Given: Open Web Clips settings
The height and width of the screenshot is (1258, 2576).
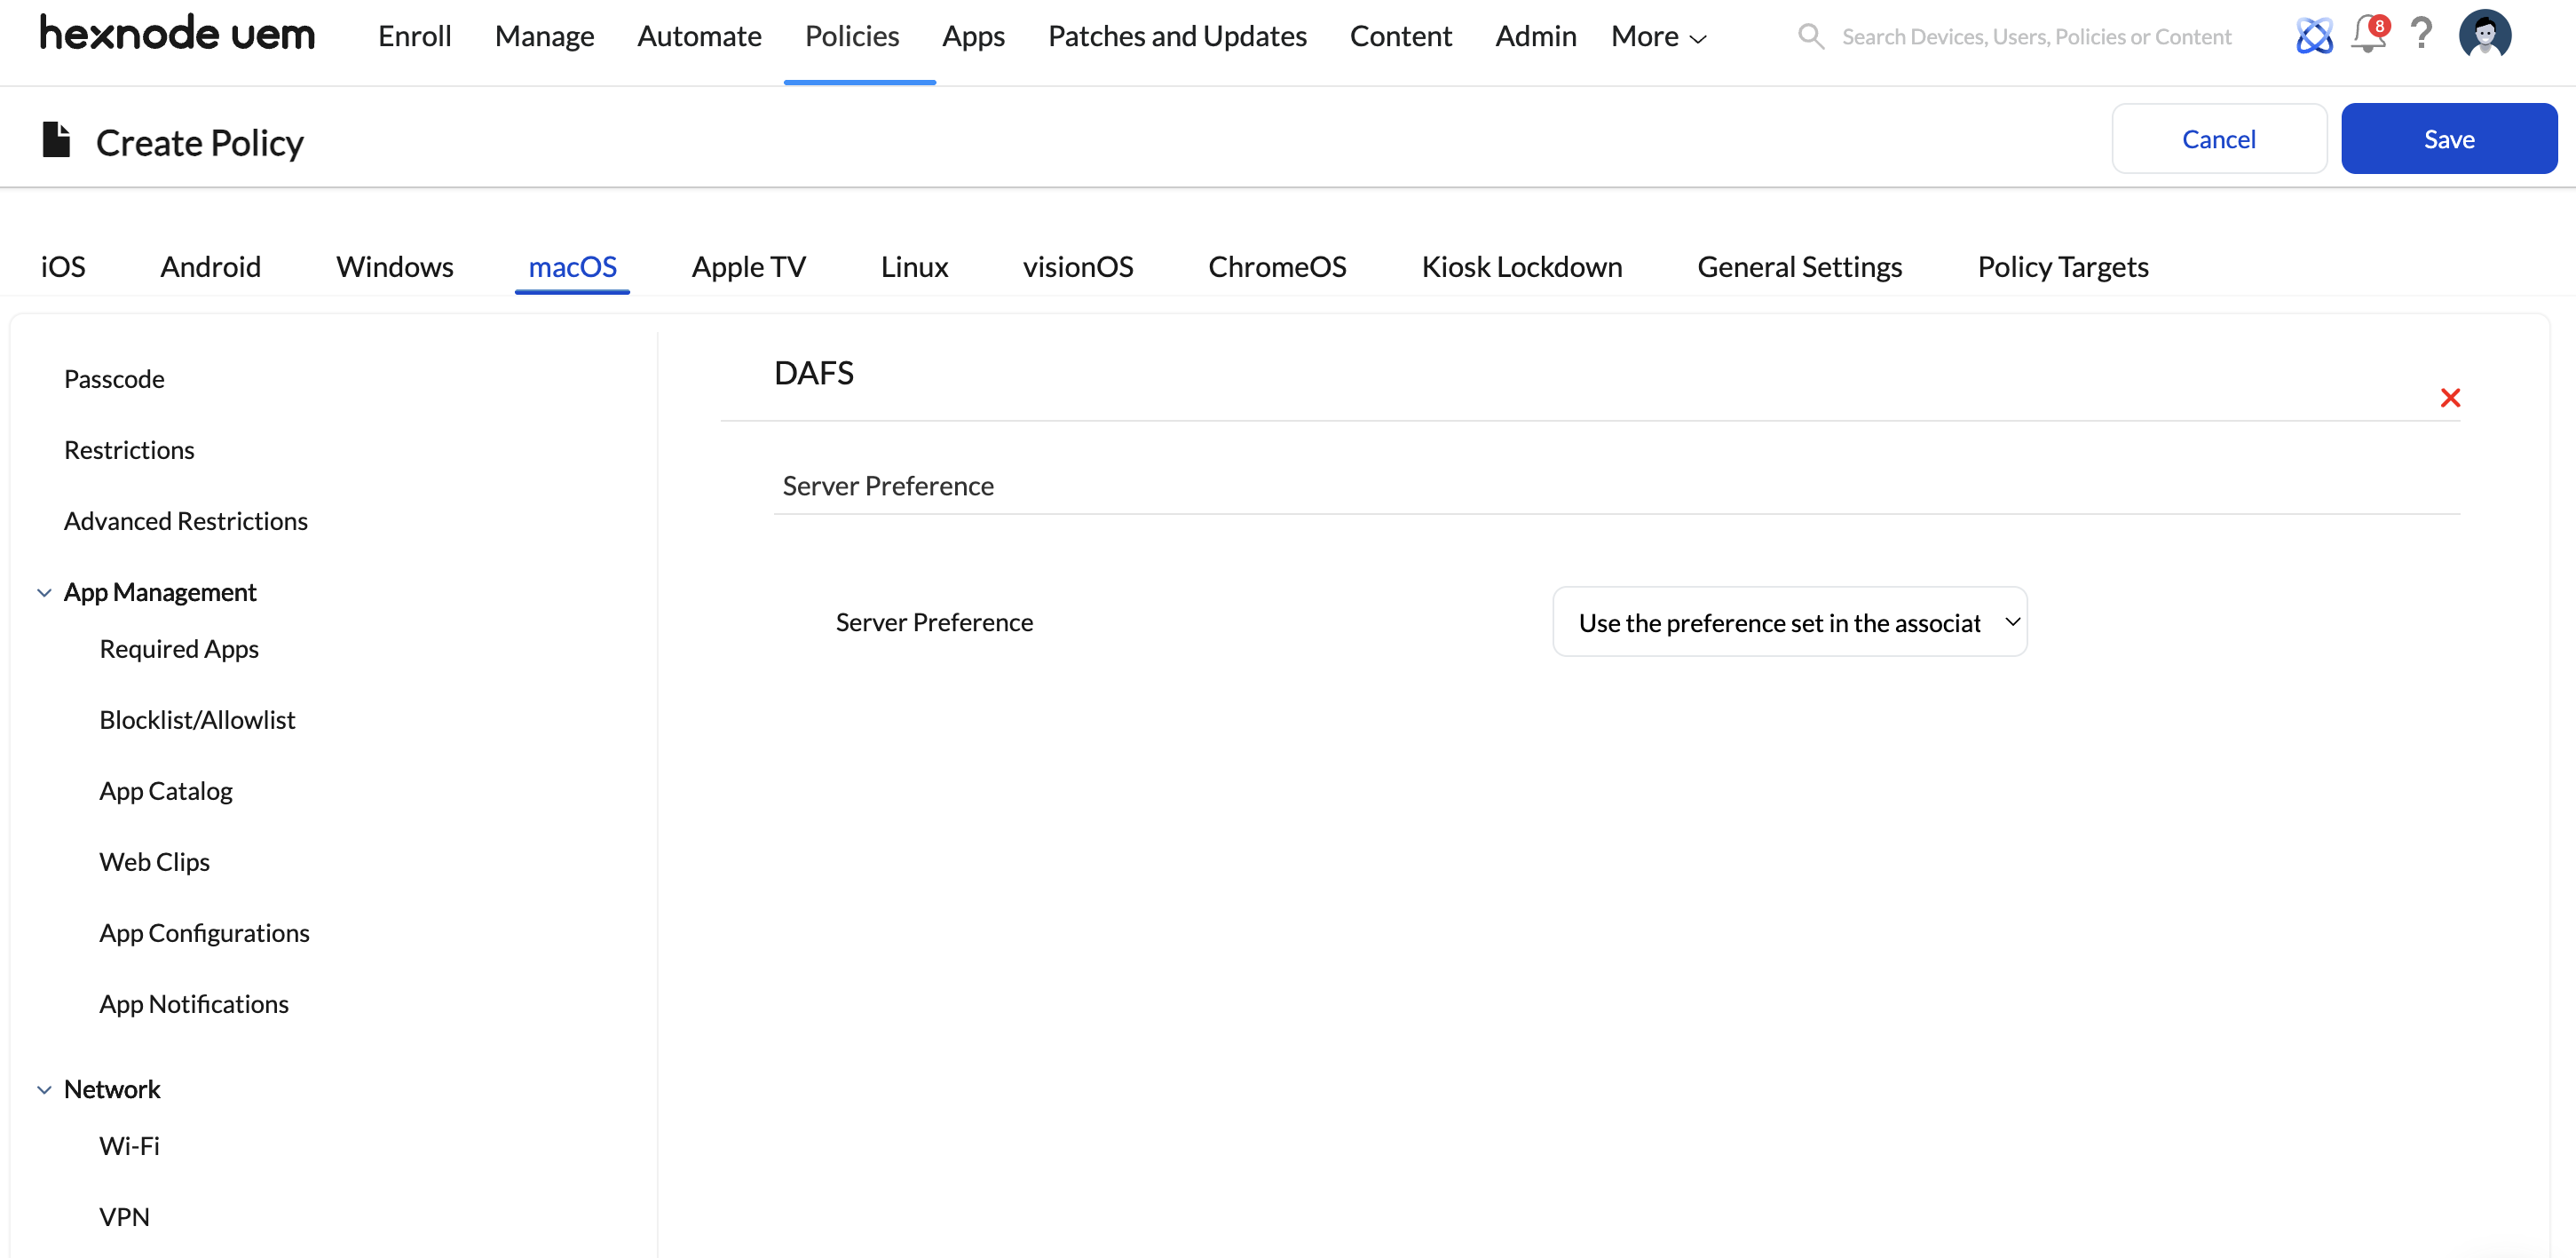Looking at the screenshot, I should [154, 862].
